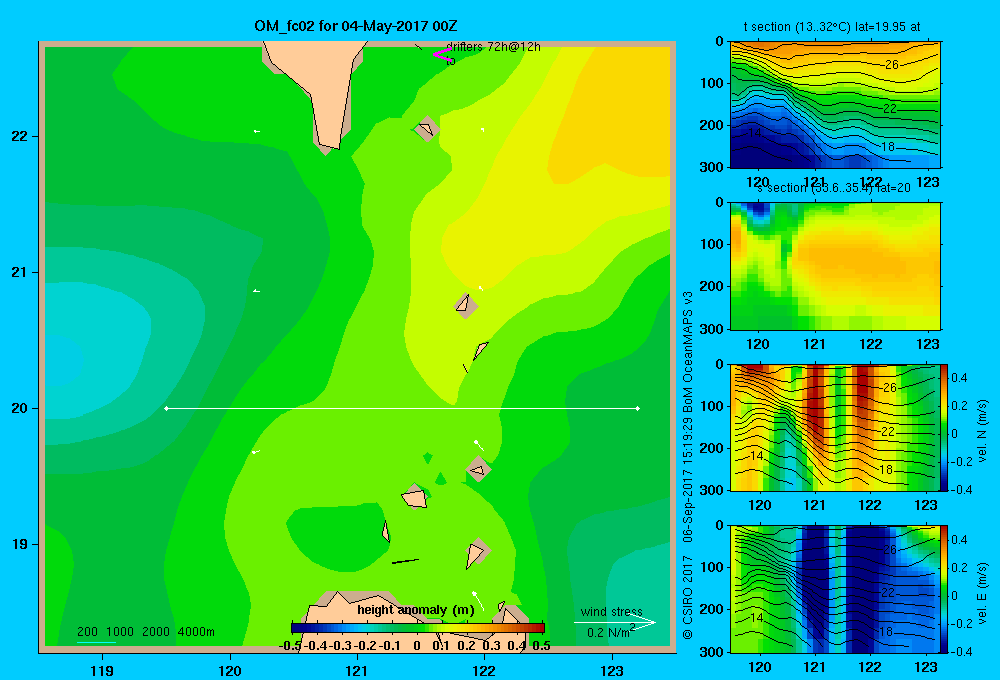The width and height of the screenshot is (1000, 680).
Task: Open the northward velocity section plot
Action: coord(835,427)
